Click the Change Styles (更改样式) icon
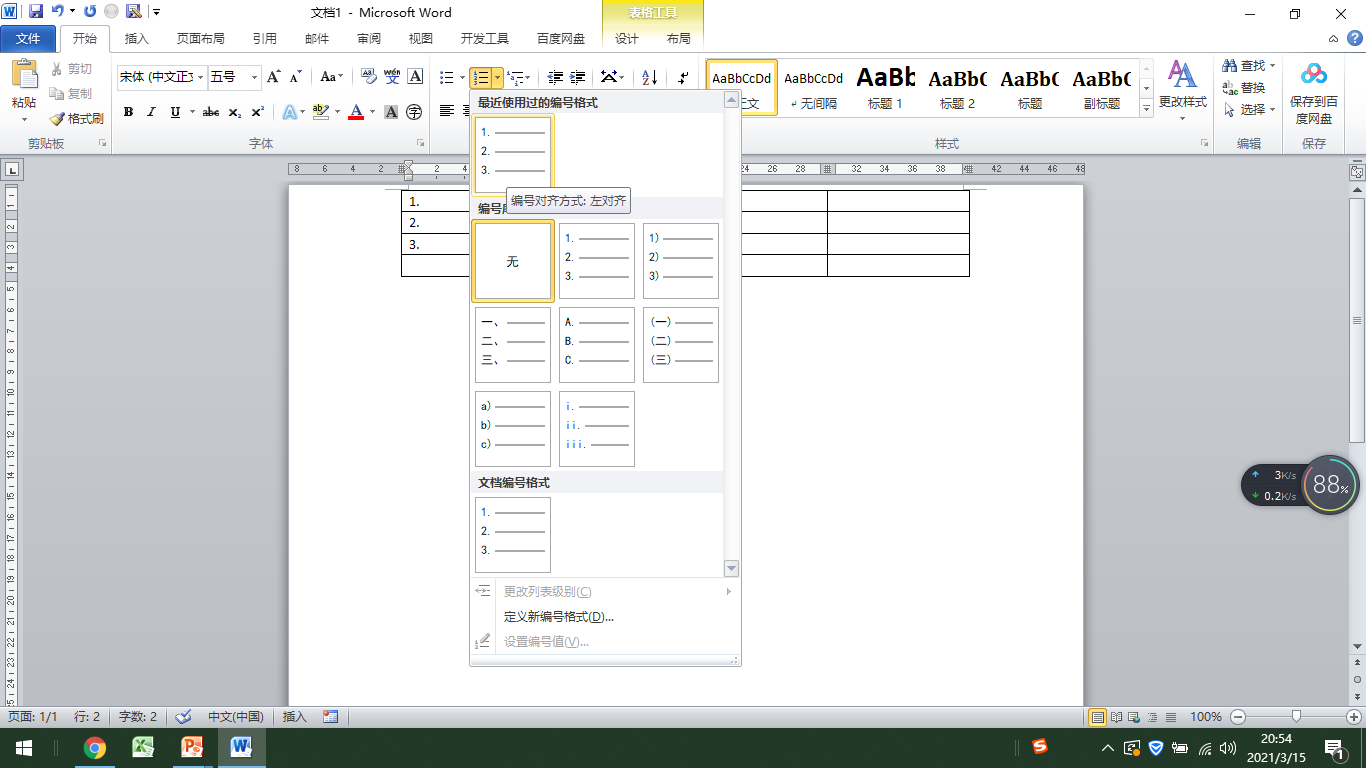This screenshot has height=768, width=1366. click(x=1183, y=75)
